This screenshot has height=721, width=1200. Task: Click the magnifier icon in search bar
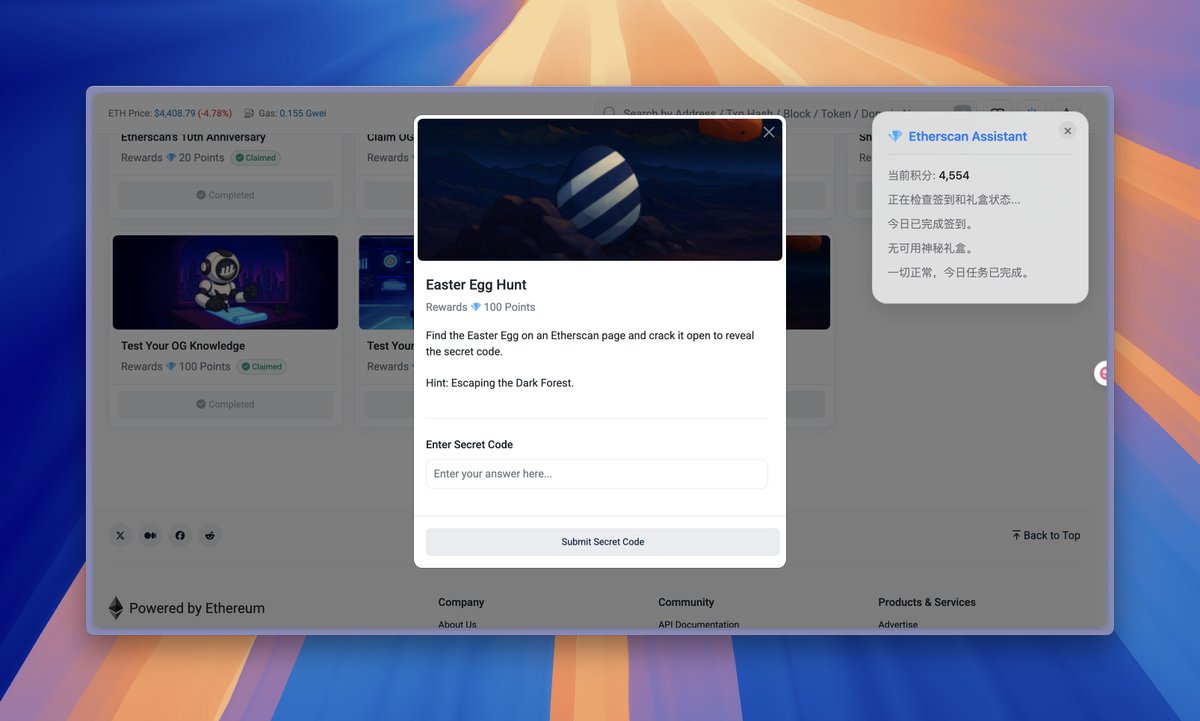tap(610, 114)
